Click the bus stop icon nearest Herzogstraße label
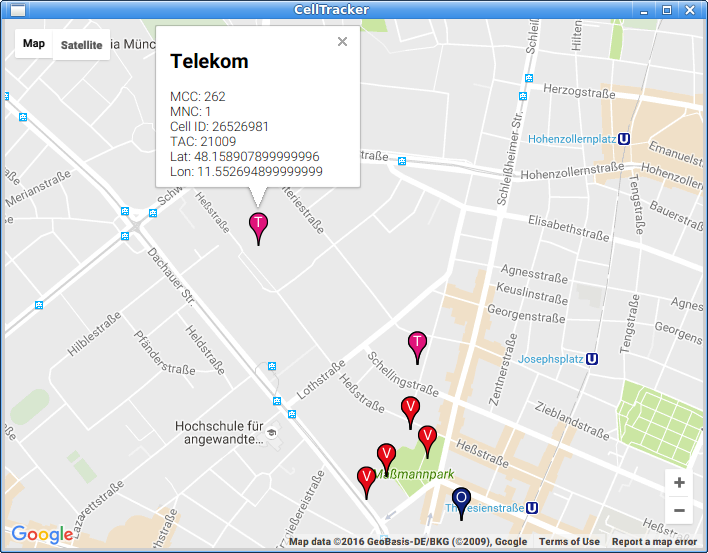The image size is (708, 553). pos(529,78)
